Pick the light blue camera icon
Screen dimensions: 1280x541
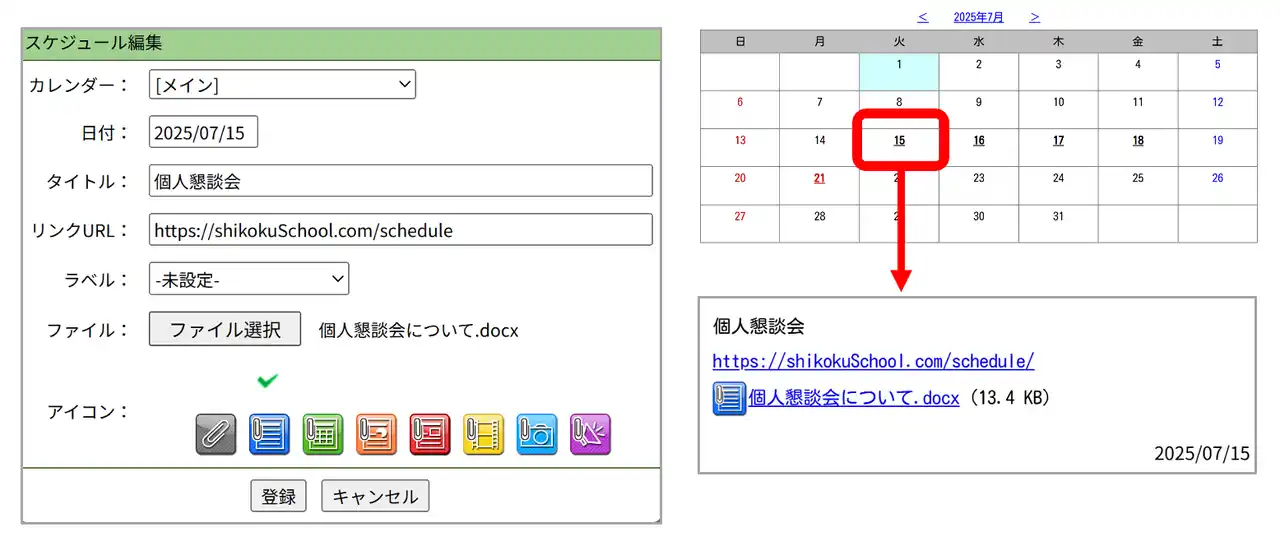point(537,434)
